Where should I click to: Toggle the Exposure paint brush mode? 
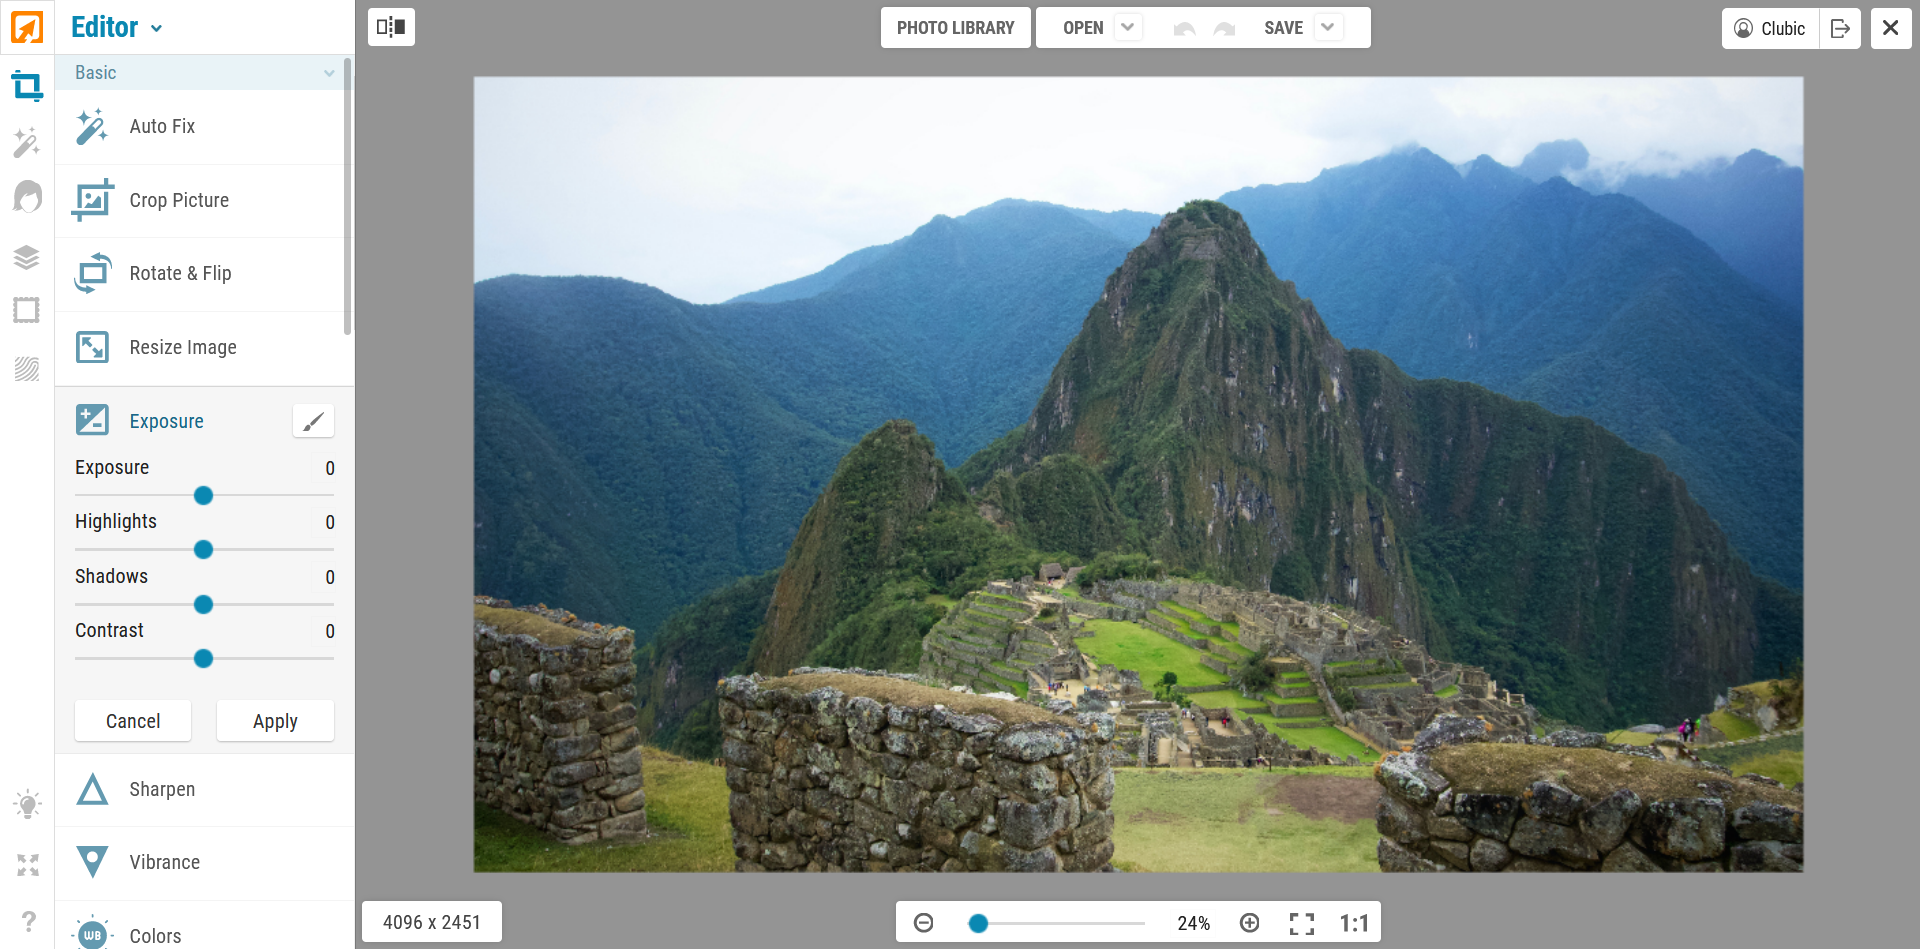[313, 421]
